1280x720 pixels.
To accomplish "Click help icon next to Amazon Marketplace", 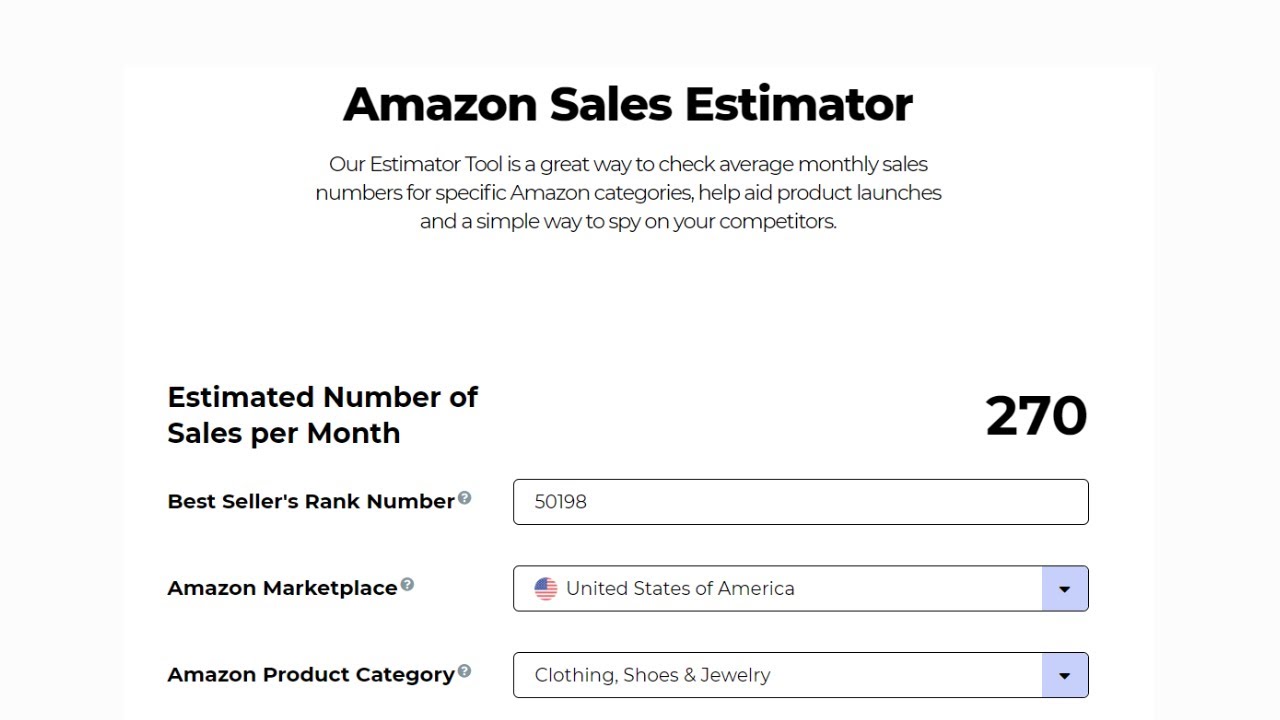I will point(407,585).
